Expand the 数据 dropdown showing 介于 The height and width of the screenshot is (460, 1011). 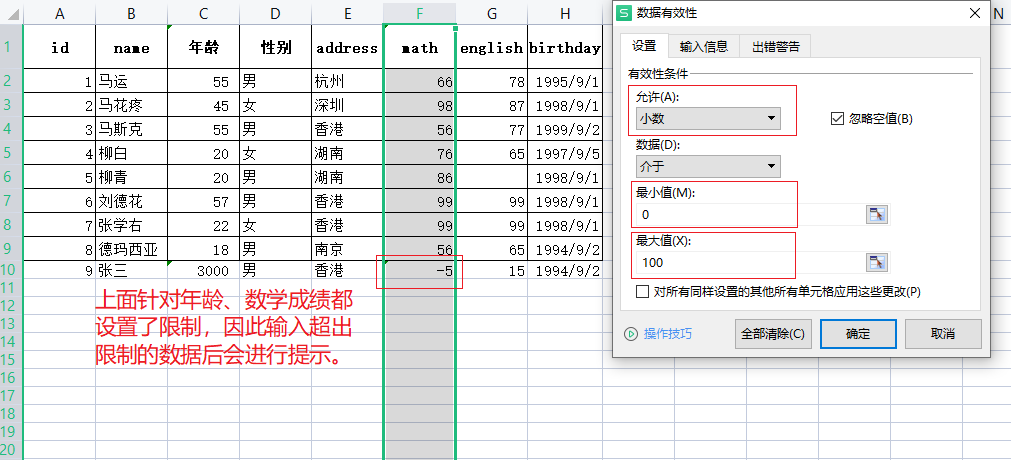[708, 166]
